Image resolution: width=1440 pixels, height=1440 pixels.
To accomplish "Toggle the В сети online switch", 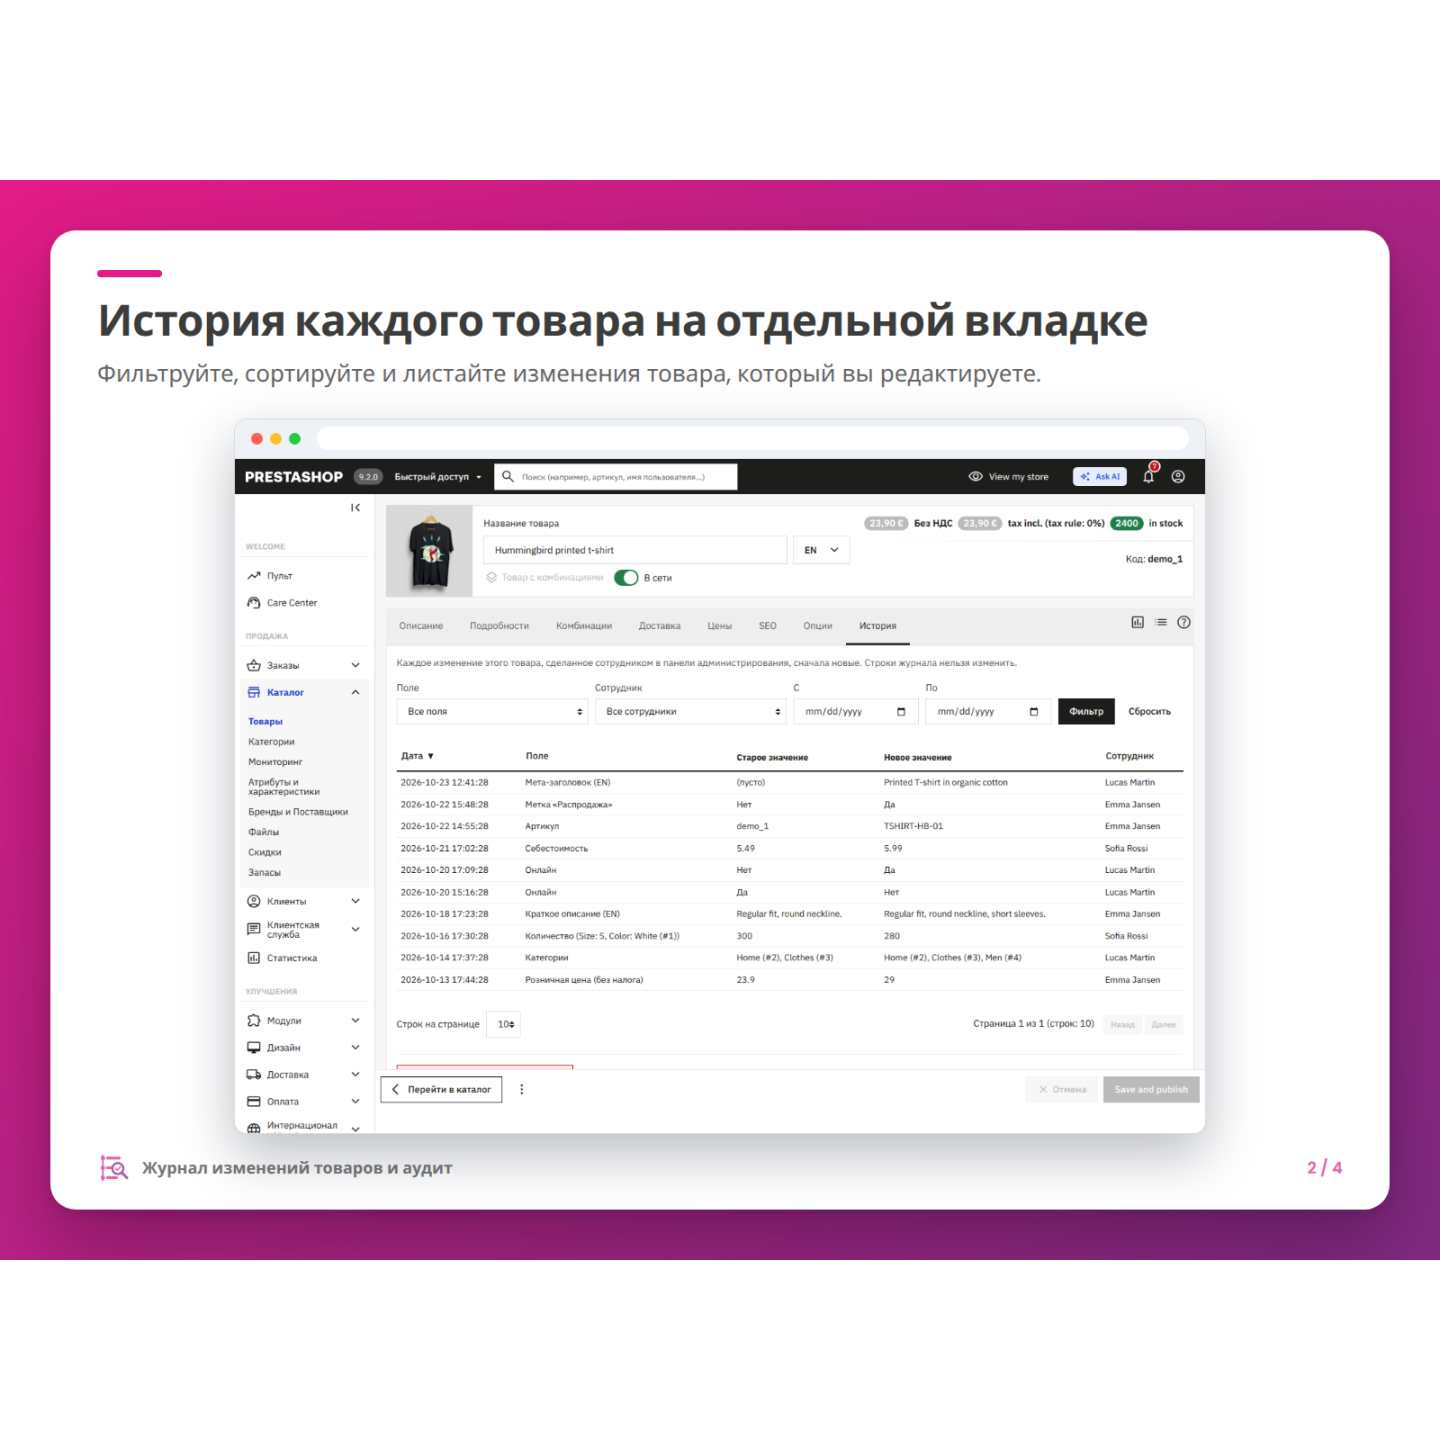I will [x=626, y=578].
